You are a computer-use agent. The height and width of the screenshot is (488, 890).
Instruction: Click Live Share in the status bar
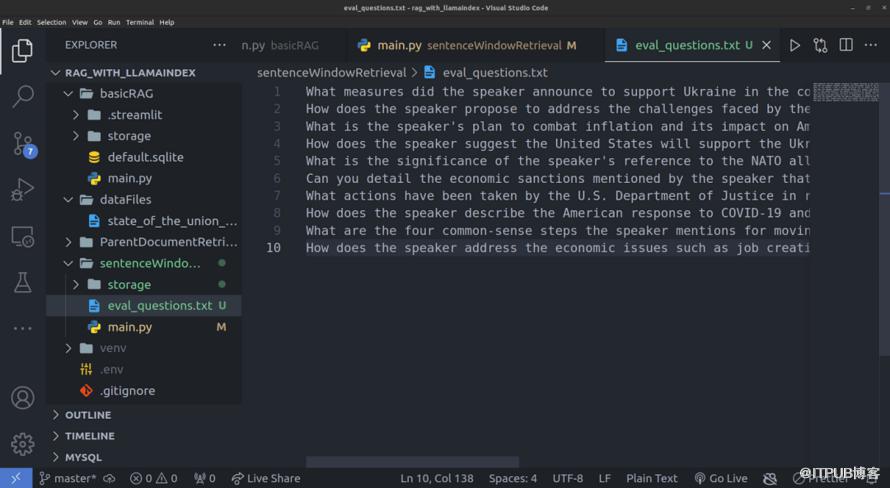point(265,478)
